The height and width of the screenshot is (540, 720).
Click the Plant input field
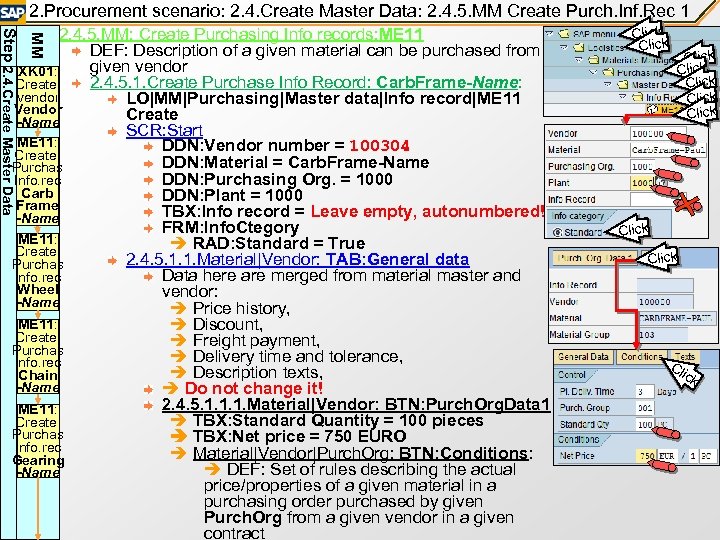643,183
